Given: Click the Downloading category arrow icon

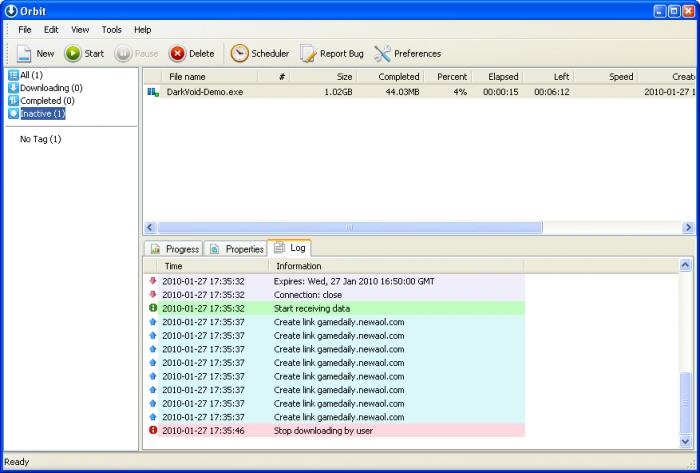Looking at the screenshot, I should point(13,88).
